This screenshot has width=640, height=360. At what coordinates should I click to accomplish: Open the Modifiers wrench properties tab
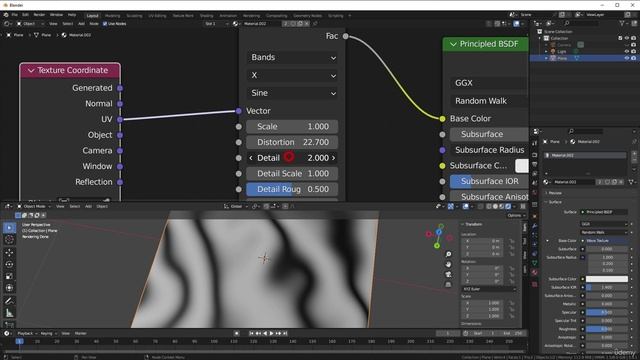coord(535,226)
